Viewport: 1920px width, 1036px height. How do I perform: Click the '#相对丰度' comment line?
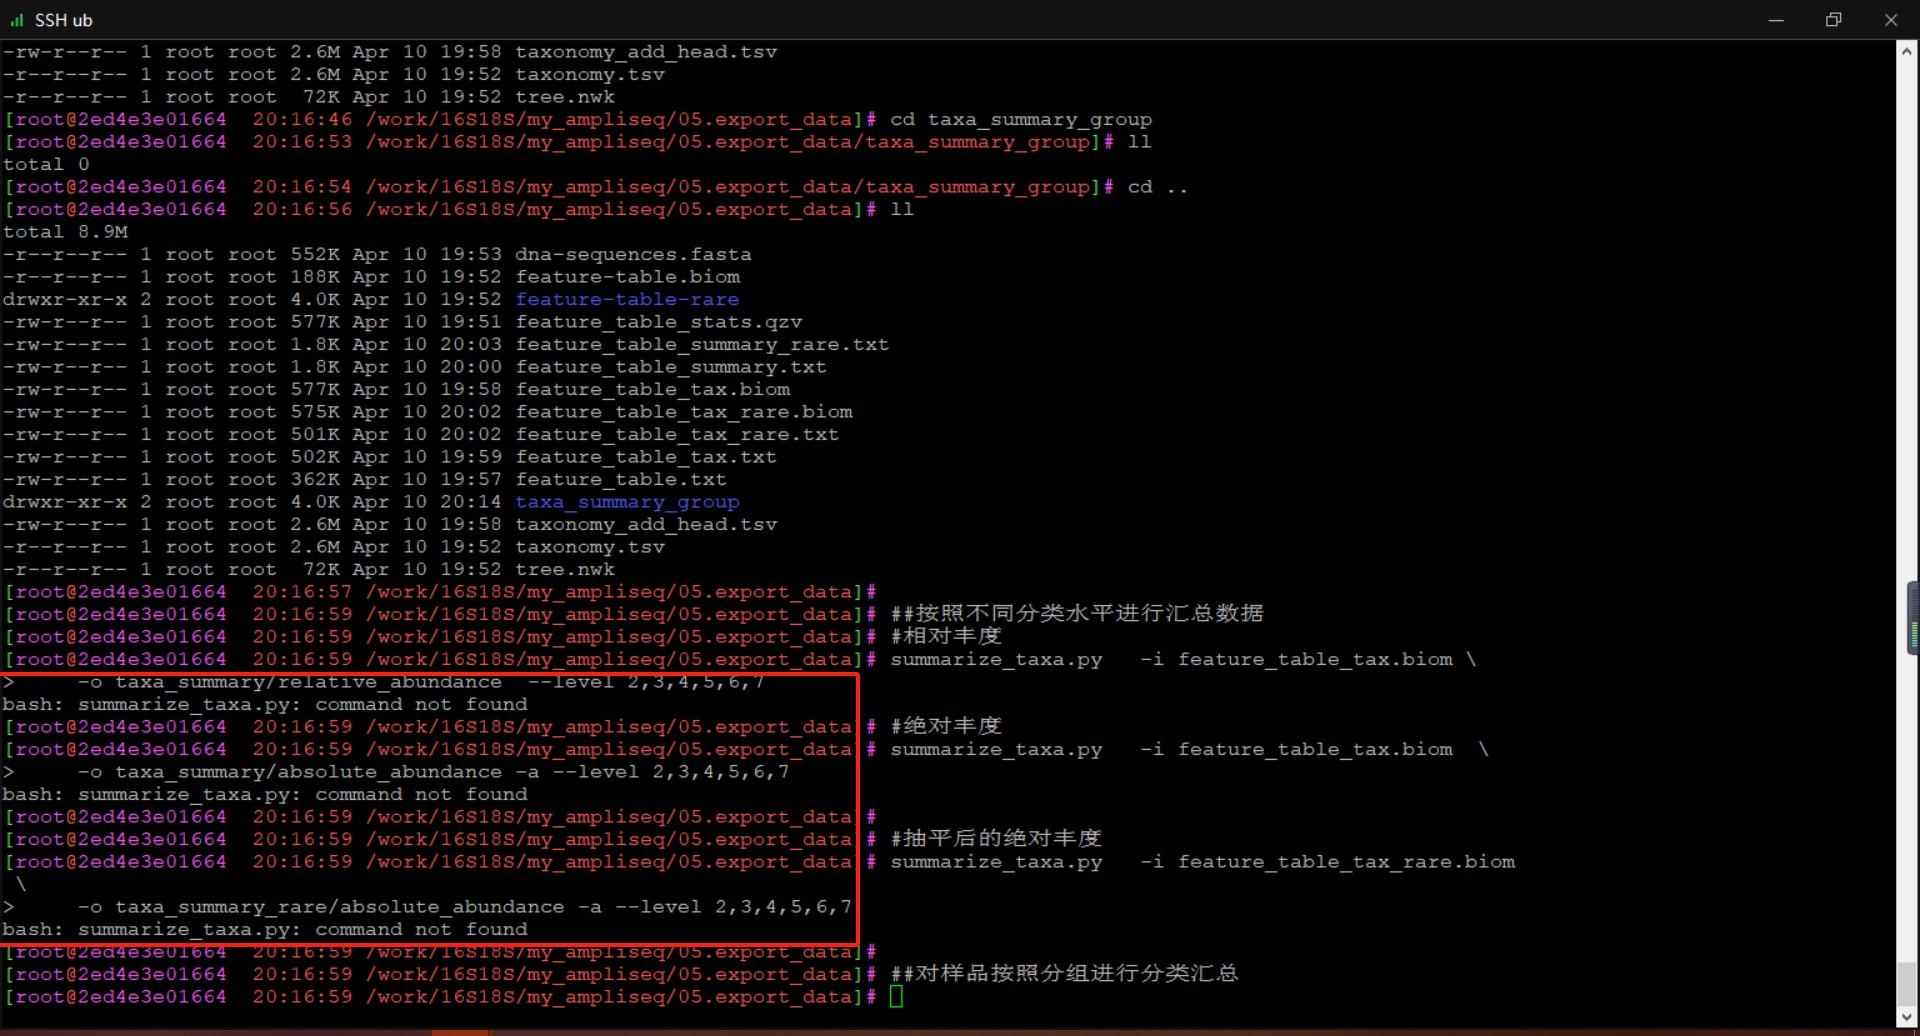coord(946,636)
